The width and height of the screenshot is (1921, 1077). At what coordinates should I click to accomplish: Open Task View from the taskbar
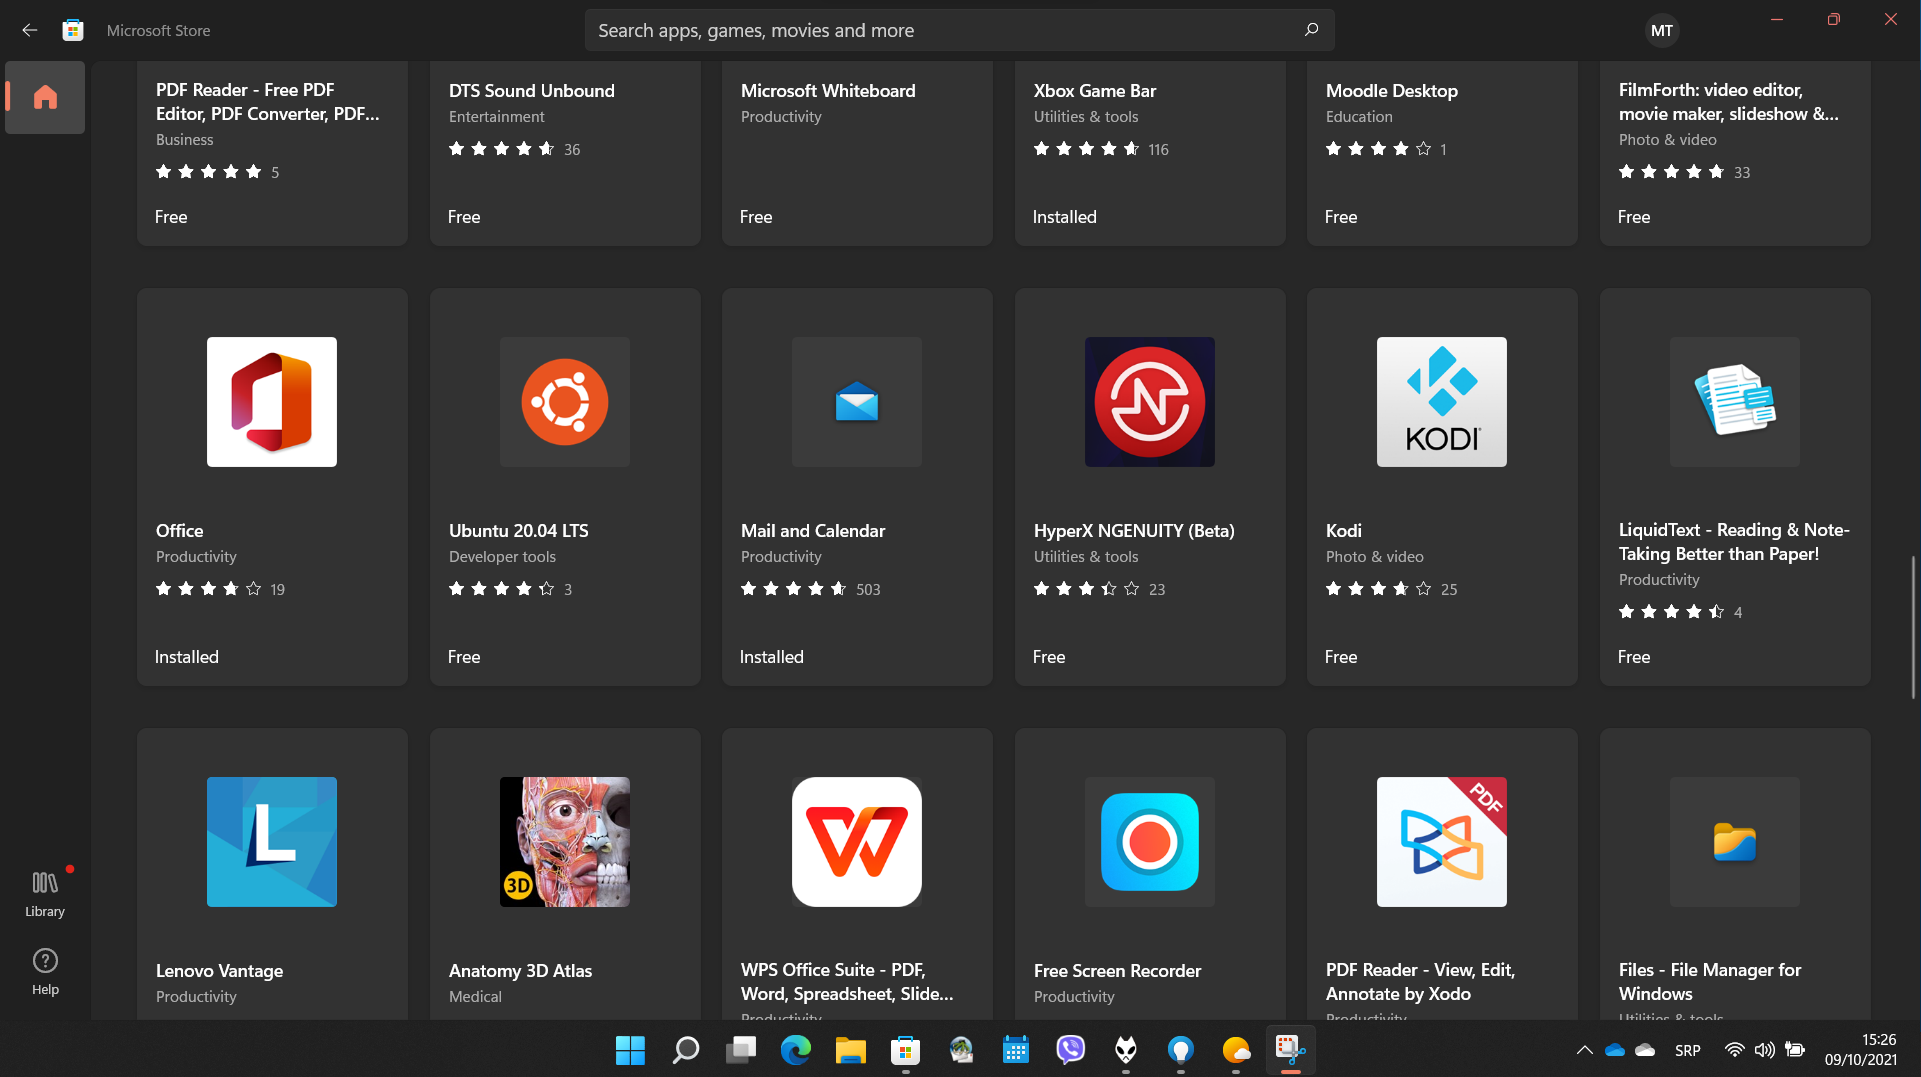[741, 1050]
